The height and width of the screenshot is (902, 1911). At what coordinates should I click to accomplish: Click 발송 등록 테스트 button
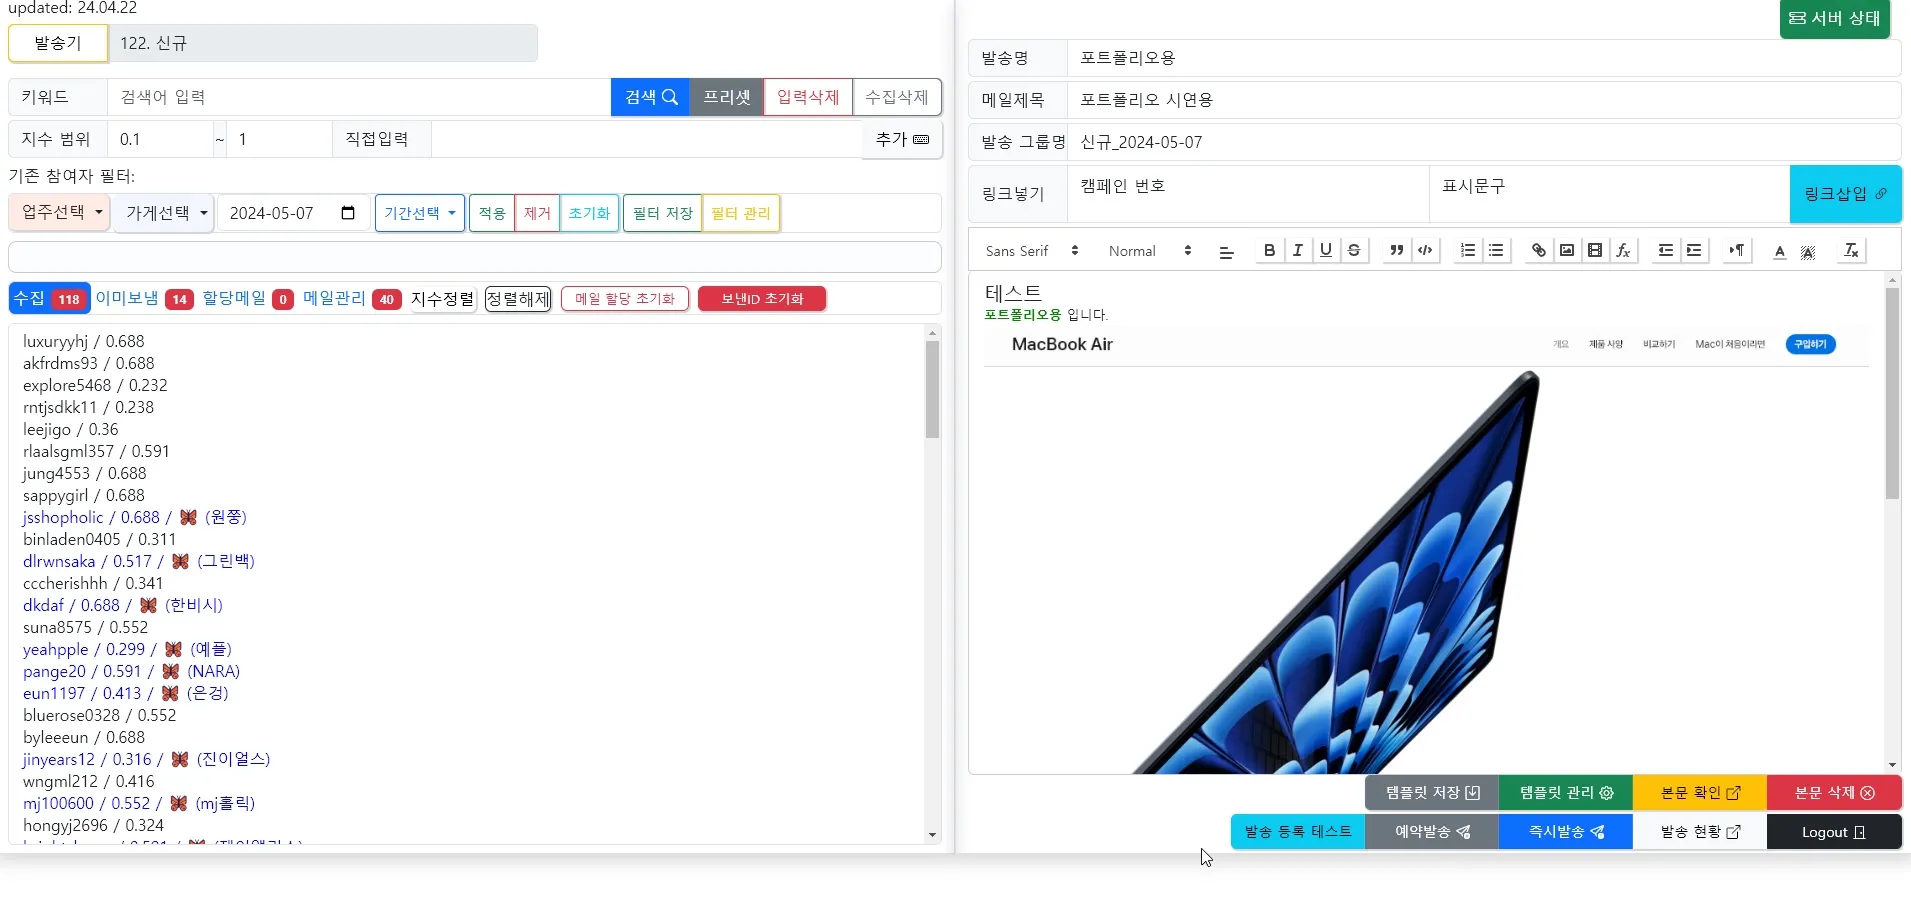click(x=1297, y=832)
